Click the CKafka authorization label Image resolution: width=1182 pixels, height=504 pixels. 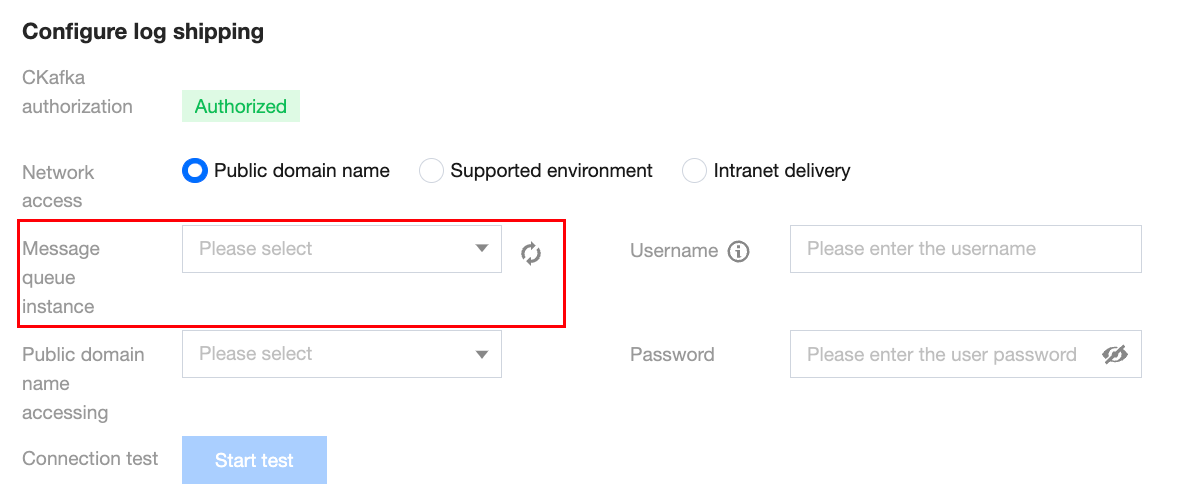pyautogui.click(x=77, y=92)
